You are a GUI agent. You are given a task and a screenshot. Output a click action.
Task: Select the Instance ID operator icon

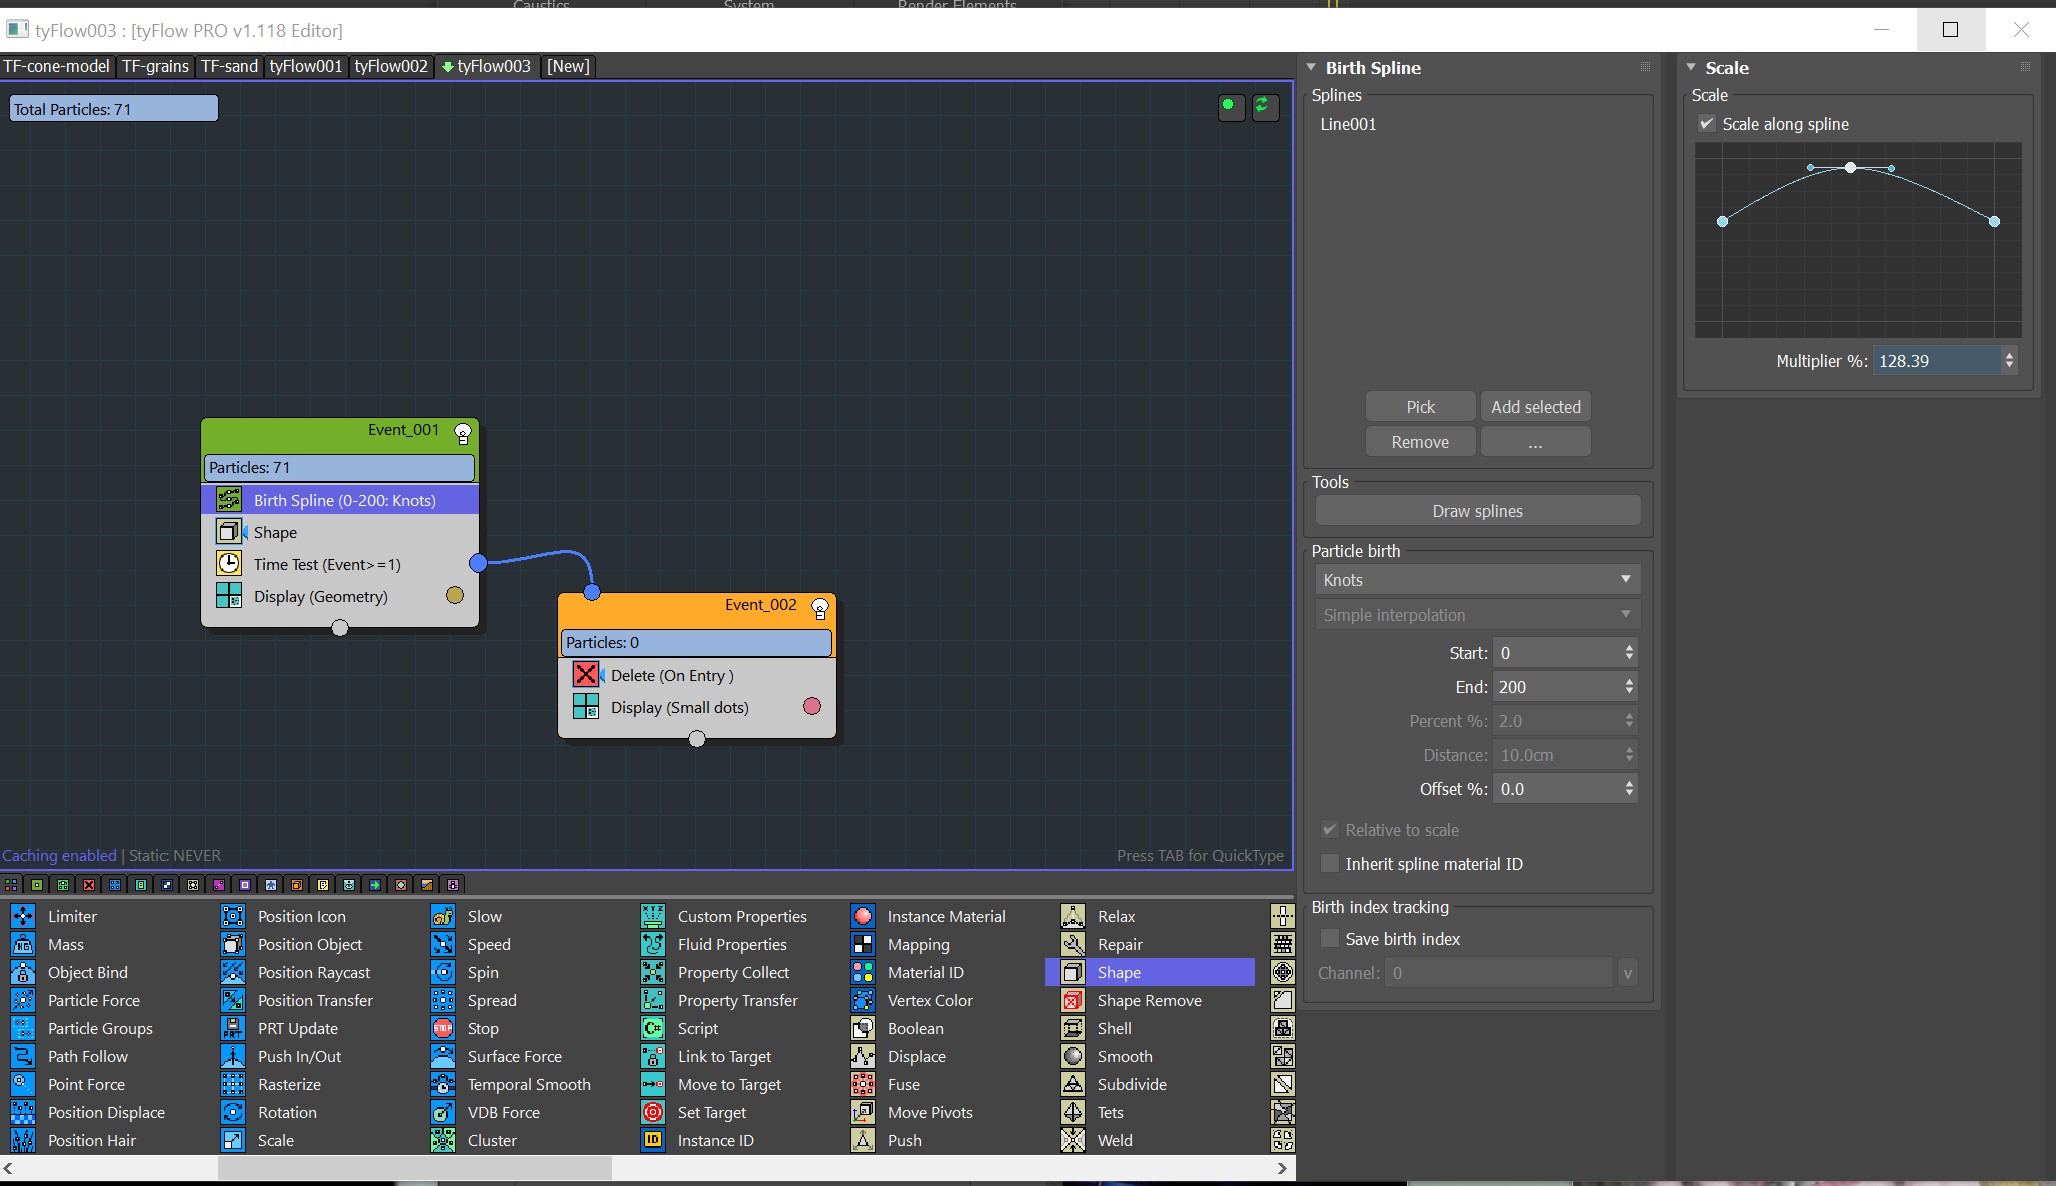653,1140
